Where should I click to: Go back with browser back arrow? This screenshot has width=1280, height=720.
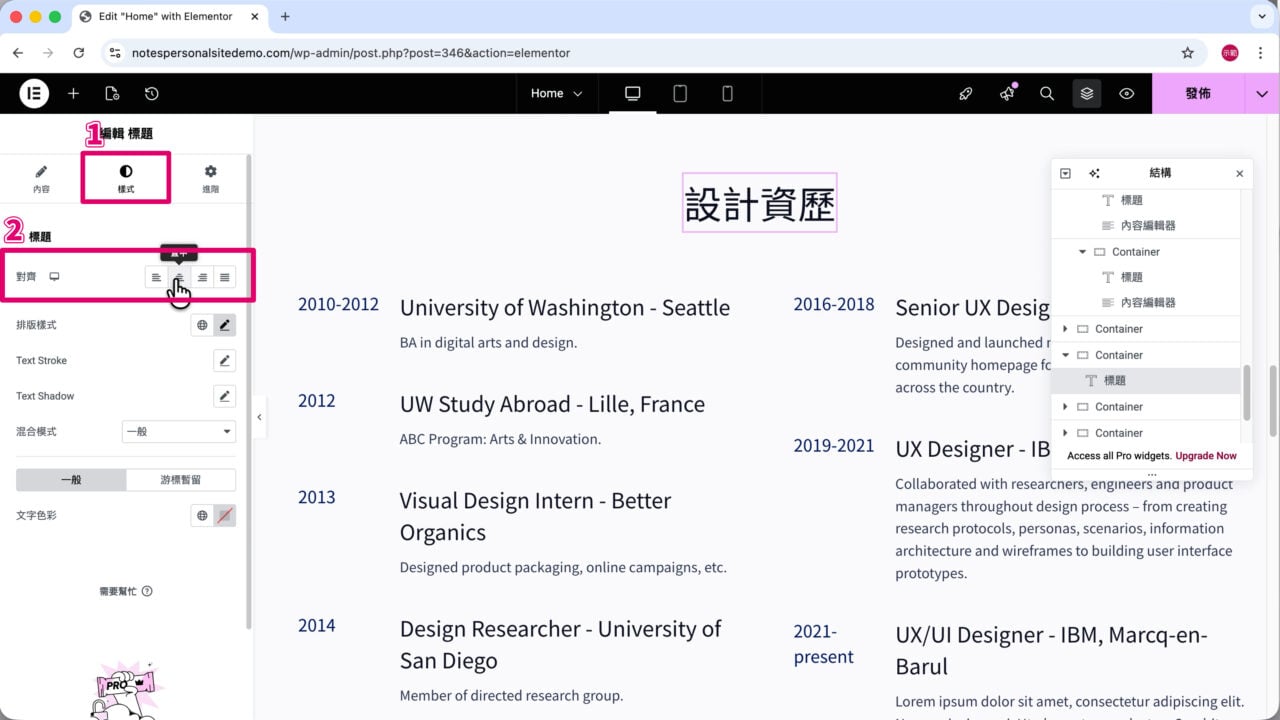[18, 53]
